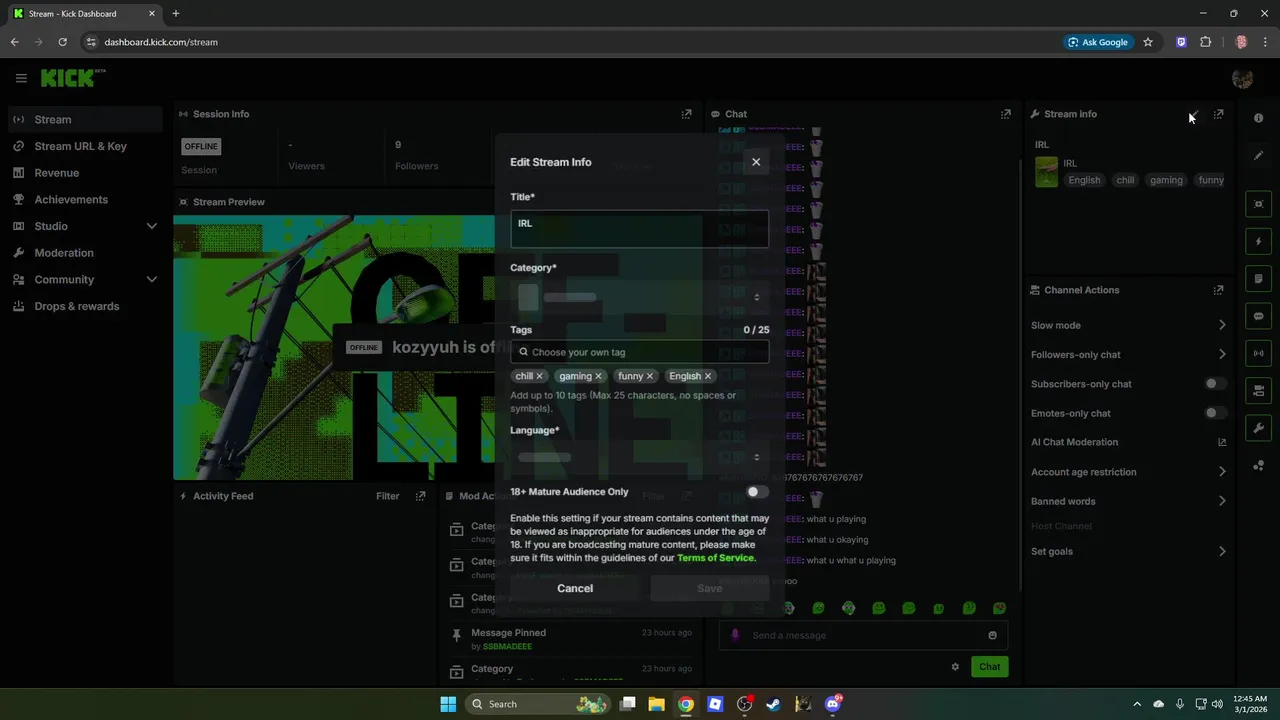This screenshot has width=1280, height=720.
Task: Open the Windows Start menu
Action: [x=448, y=704]
